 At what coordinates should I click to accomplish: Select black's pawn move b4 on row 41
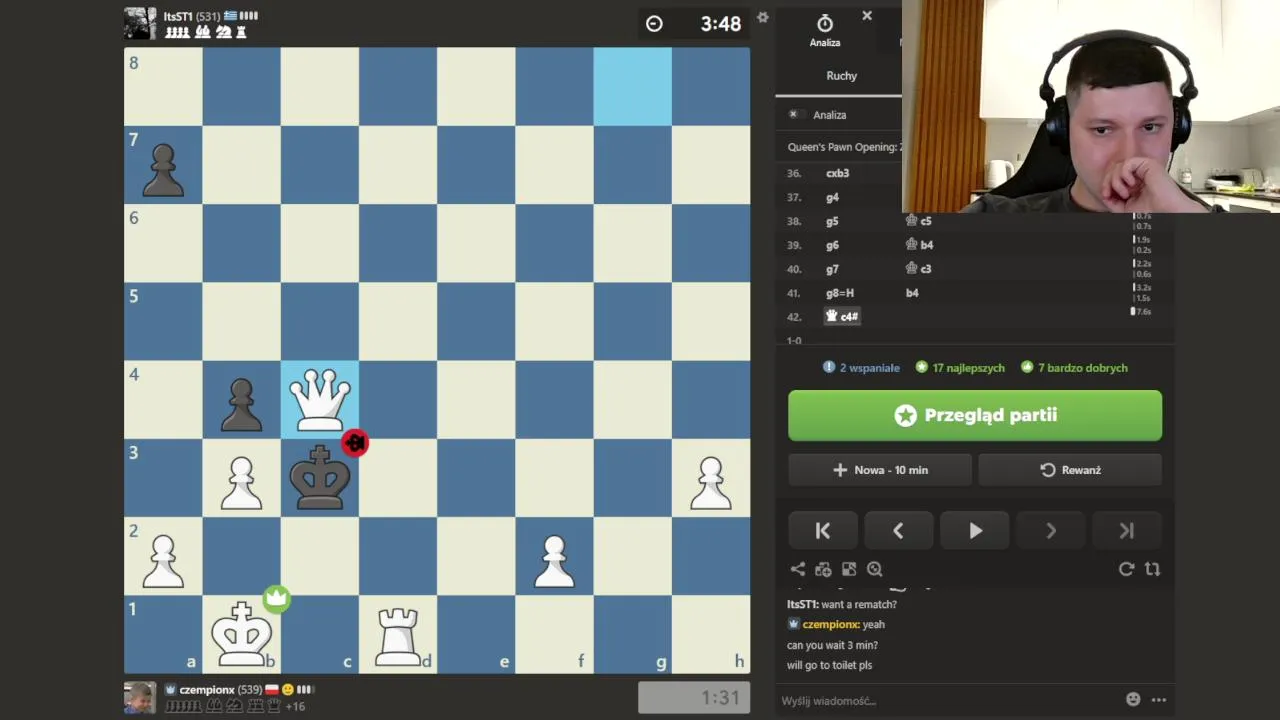coord(912,293)
